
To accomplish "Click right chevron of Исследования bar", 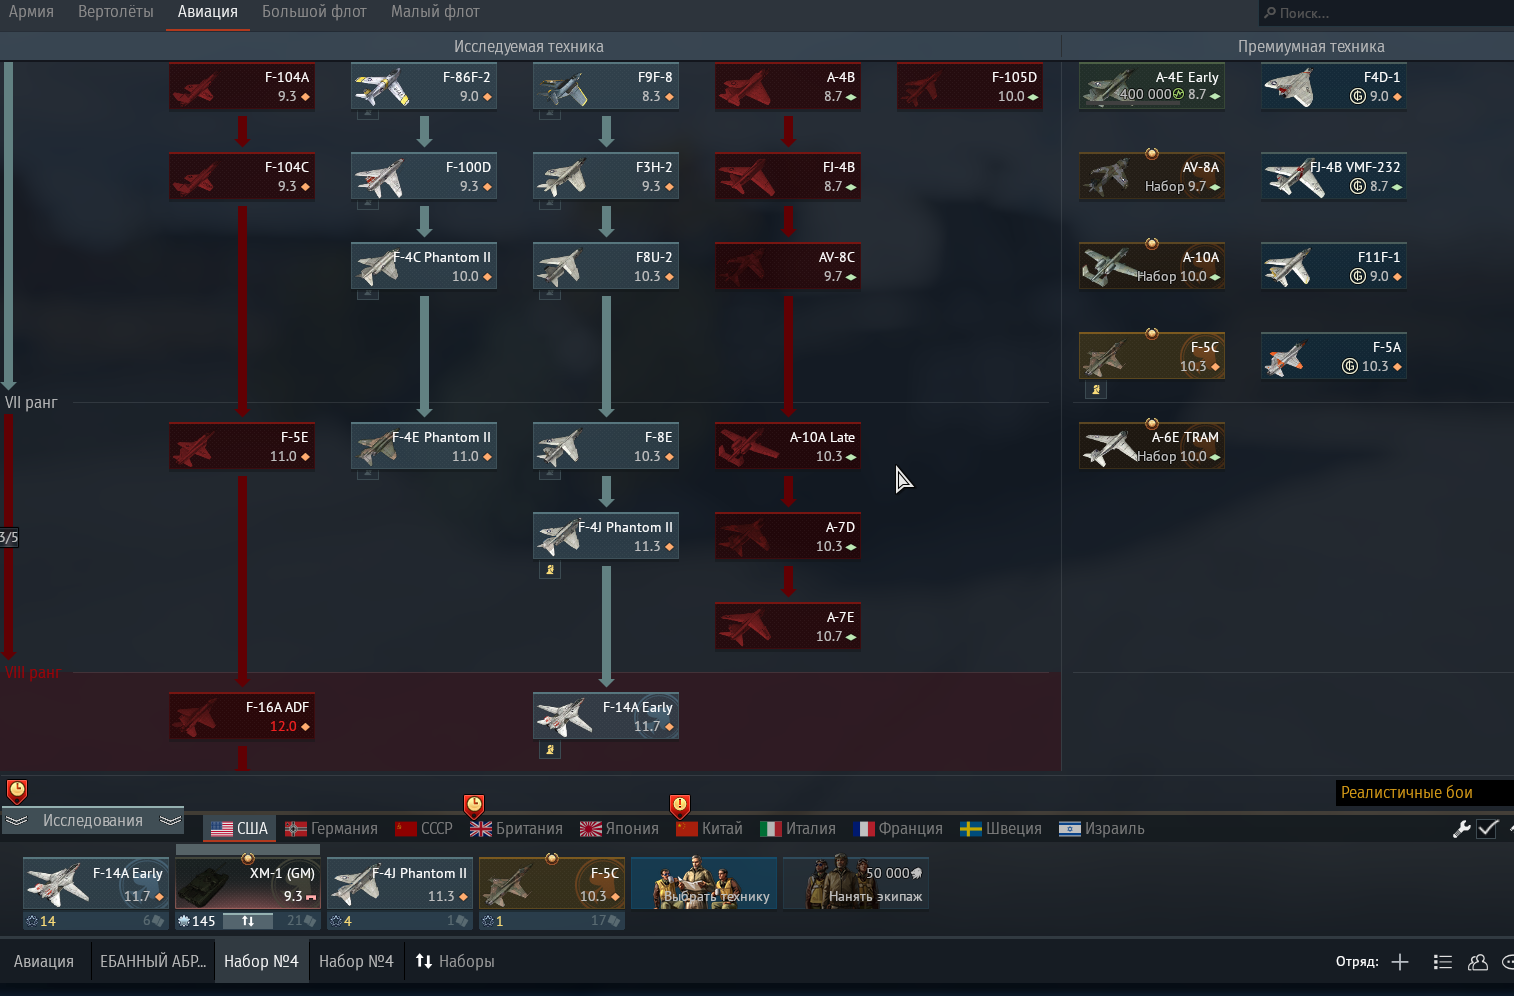I will [170, 820].
